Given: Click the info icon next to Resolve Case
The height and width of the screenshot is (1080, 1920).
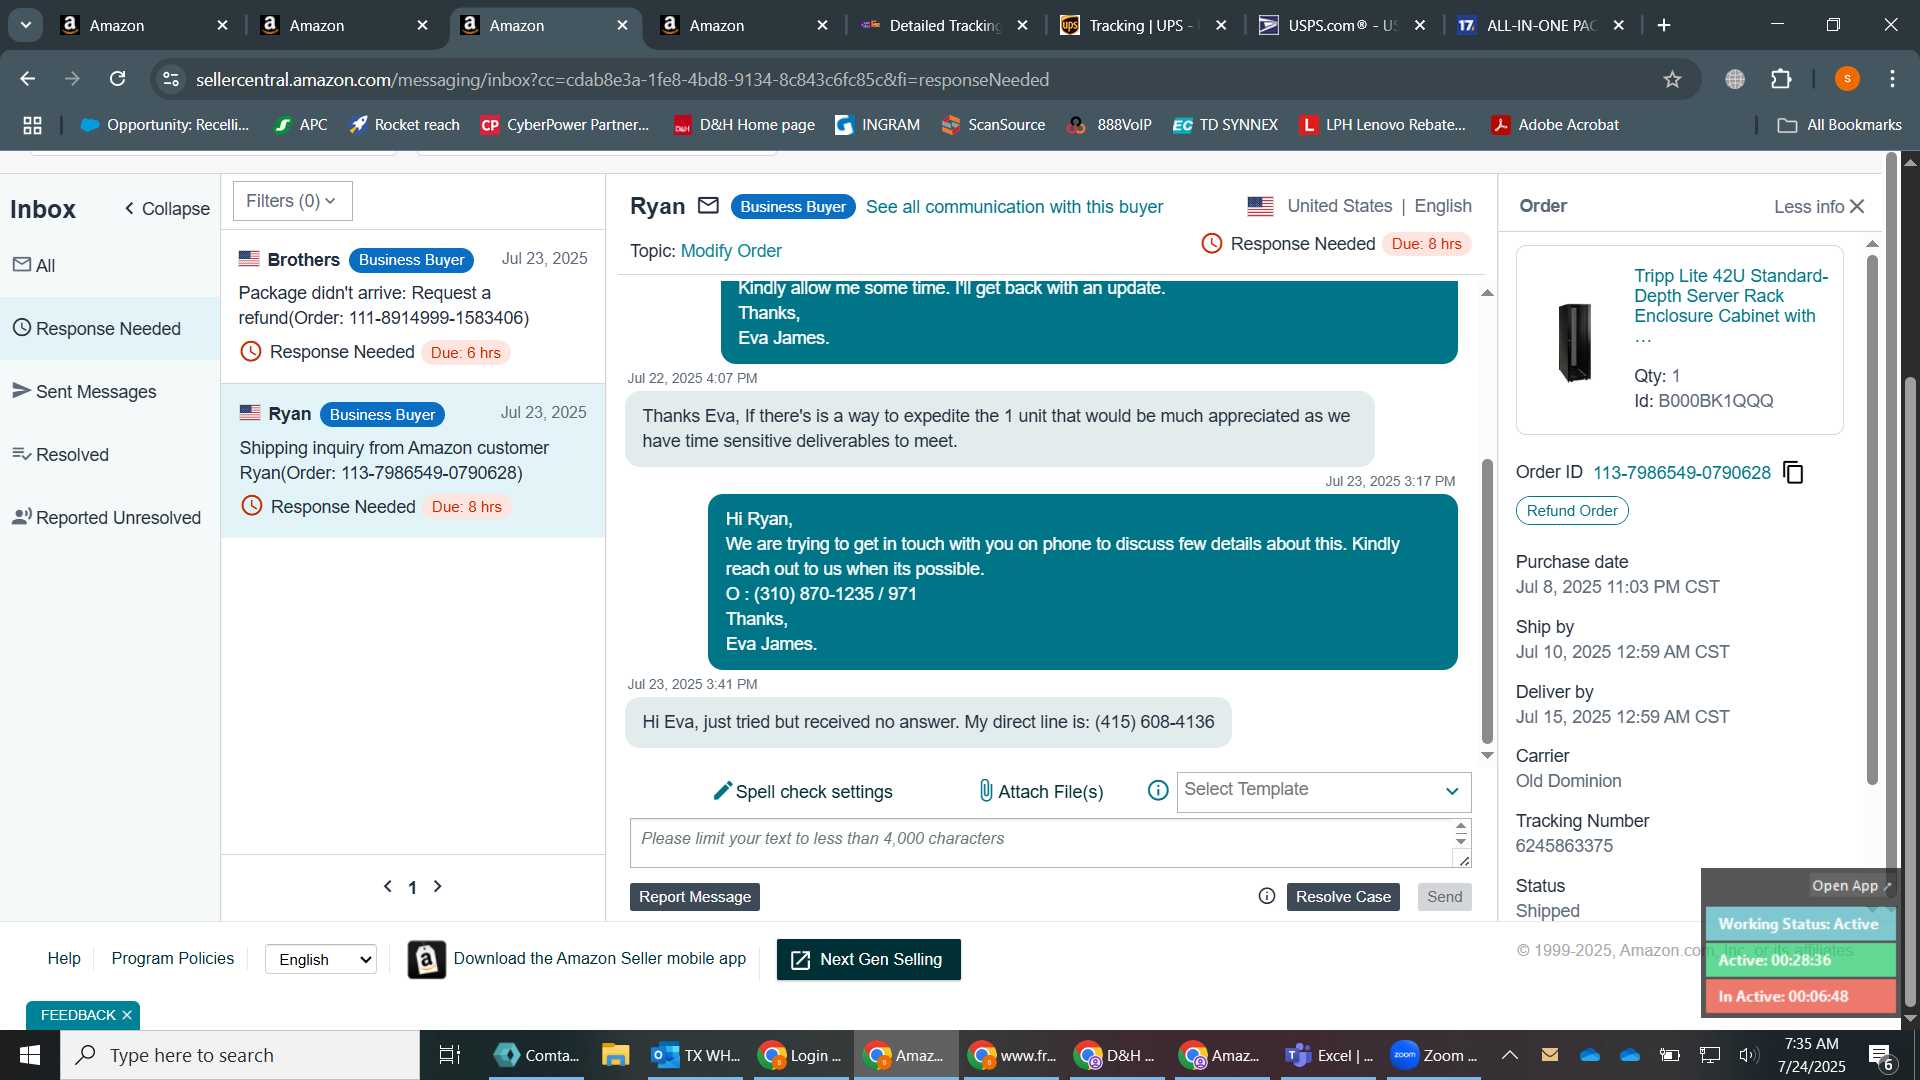Looking at the screenshot, I should [1267, 897].
